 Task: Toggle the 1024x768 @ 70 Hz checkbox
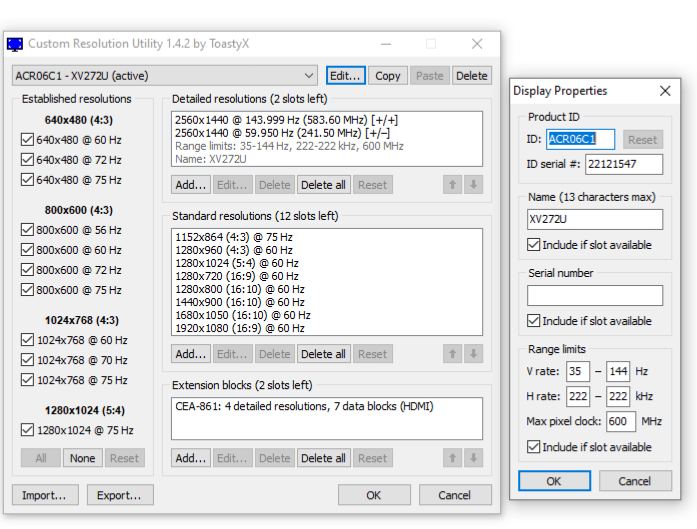pyautogui.click(x=27, y=360)
